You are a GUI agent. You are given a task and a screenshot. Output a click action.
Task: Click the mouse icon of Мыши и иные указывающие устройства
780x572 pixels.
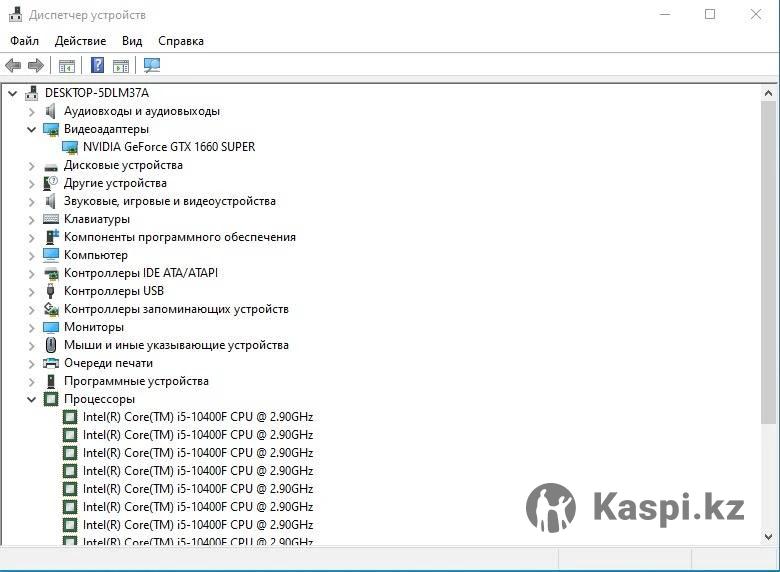[x=51, y=345]
